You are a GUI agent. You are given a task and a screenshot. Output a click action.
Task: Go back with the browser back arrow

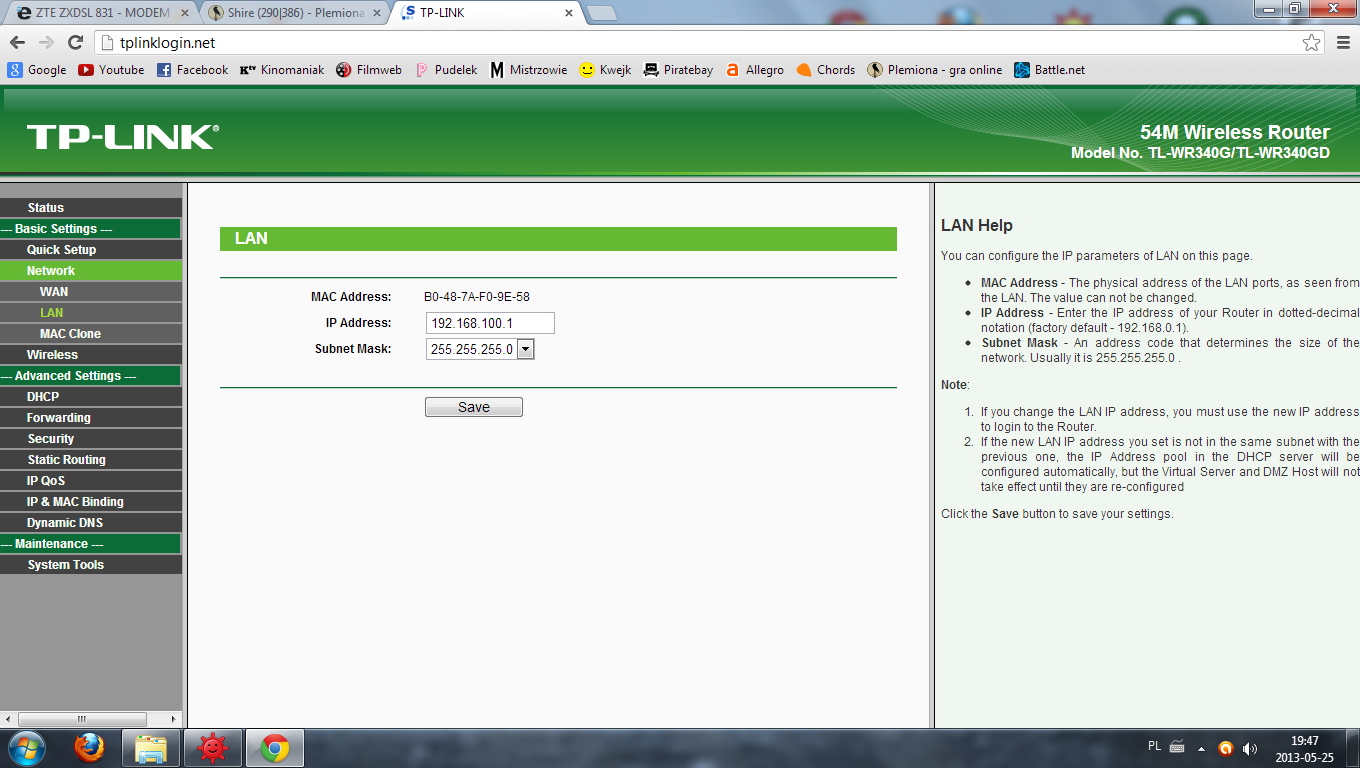[x=17, y=43]
